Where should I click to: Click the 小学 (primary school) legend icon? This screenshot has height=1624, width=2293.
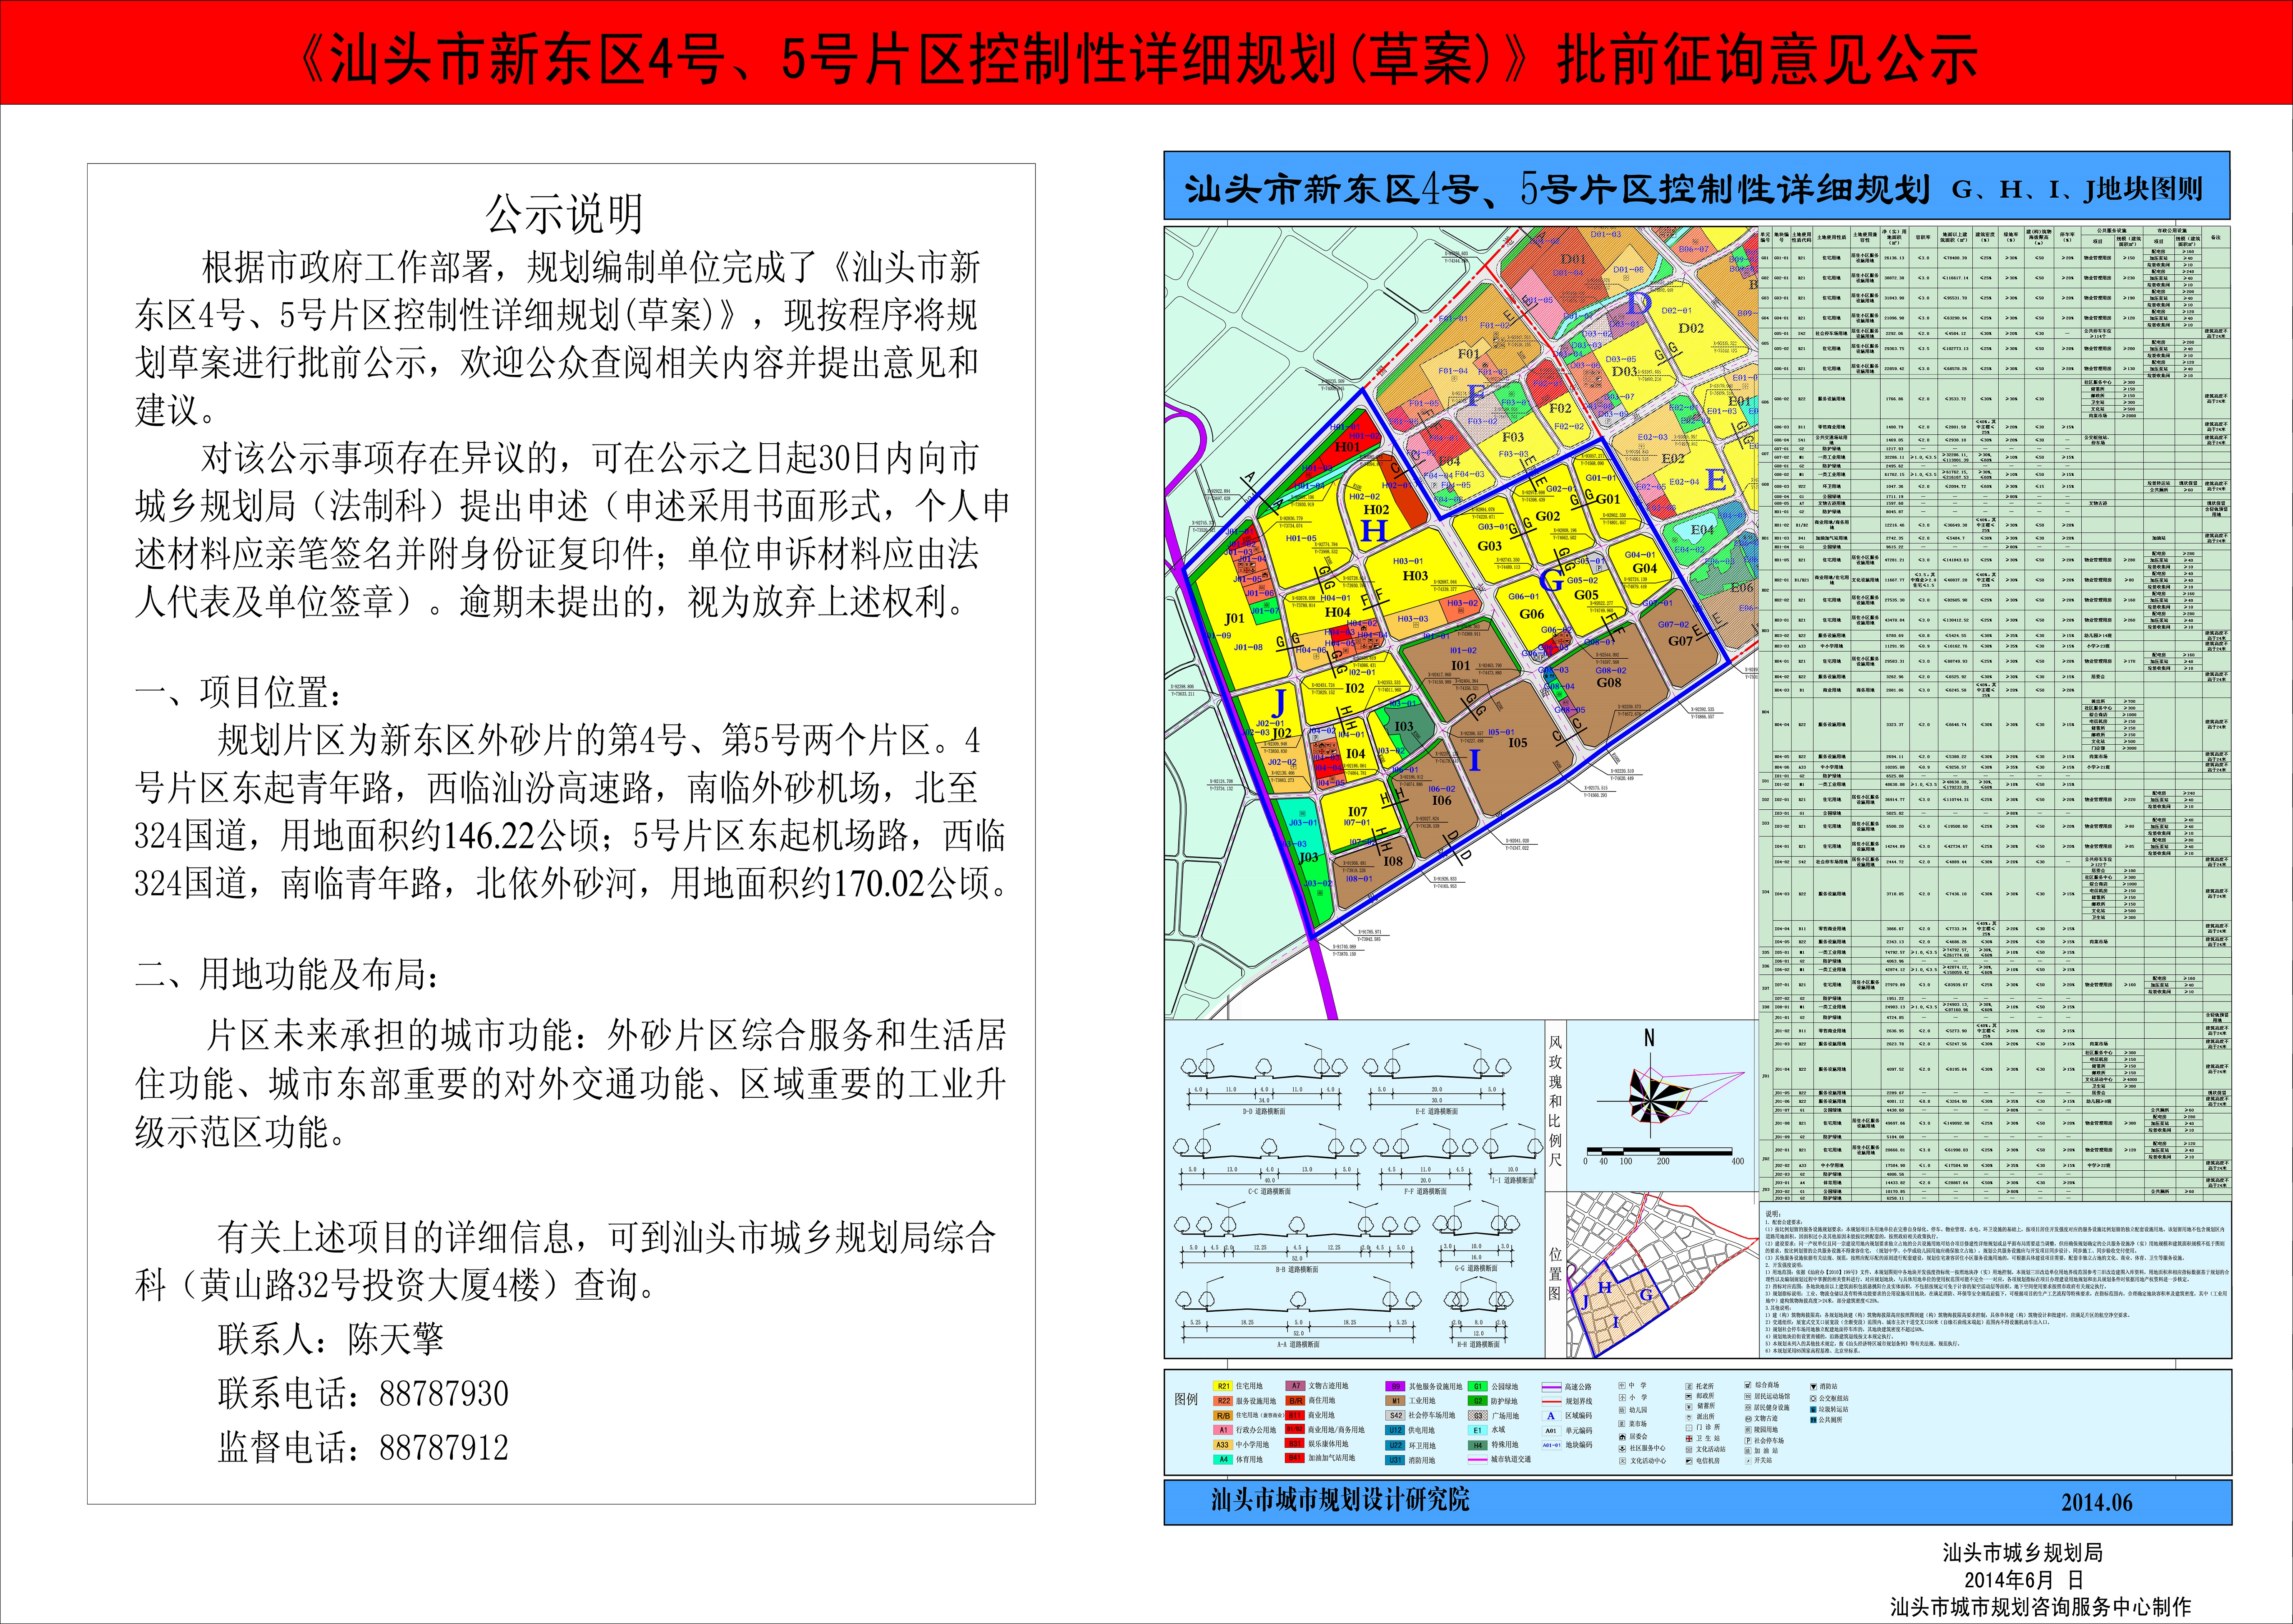click(1622, 1398)
